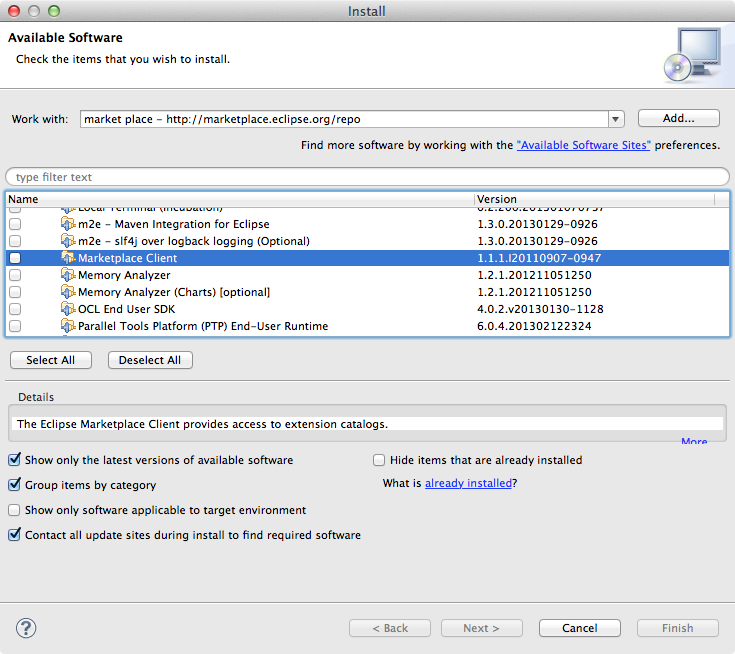735x654 pixels.
Task: Click the Memory Analyzer (Charts) feature icon
Action: pyautogui.click(x=68, y=292)
